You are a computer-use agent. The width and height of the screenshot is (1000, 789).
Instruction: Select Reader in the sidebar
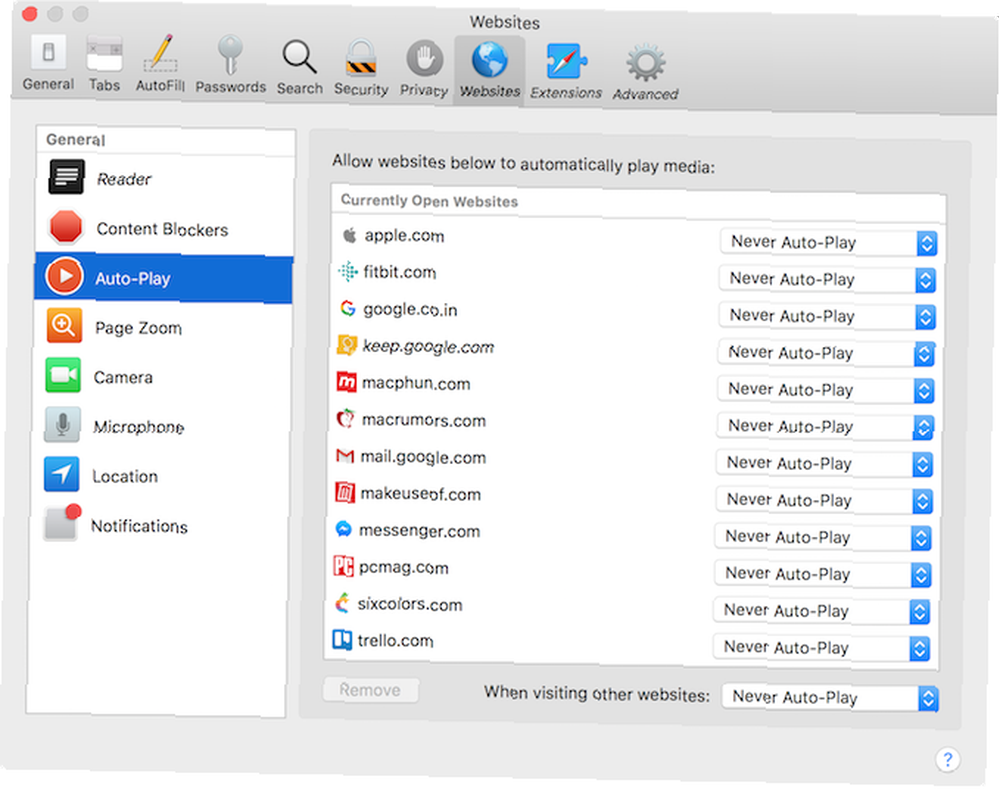(x=164, y=179)
